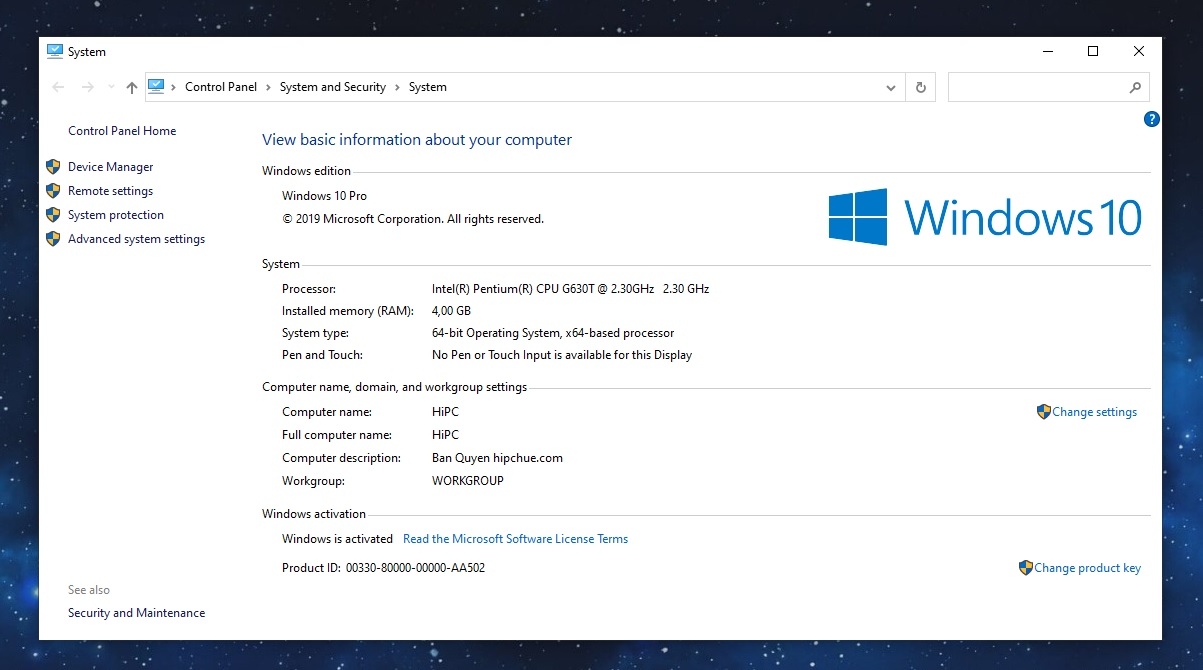The image size is (1203, 670).
Task: Click the Intel Pentium processor value
Action: [570, 289]
